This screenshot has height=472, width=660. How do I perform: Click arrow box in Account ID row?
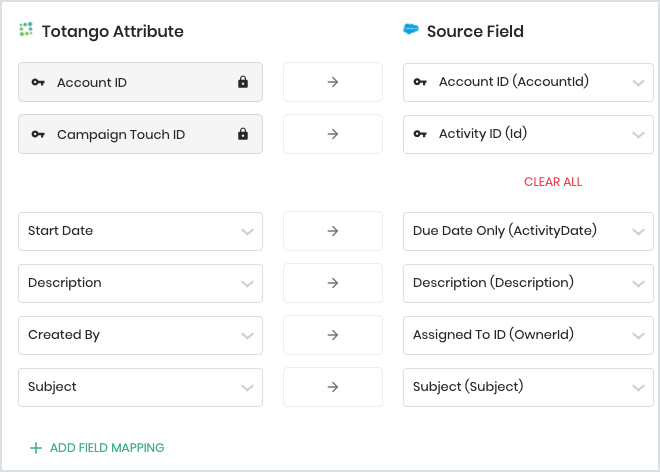click(x=333, y=82)
